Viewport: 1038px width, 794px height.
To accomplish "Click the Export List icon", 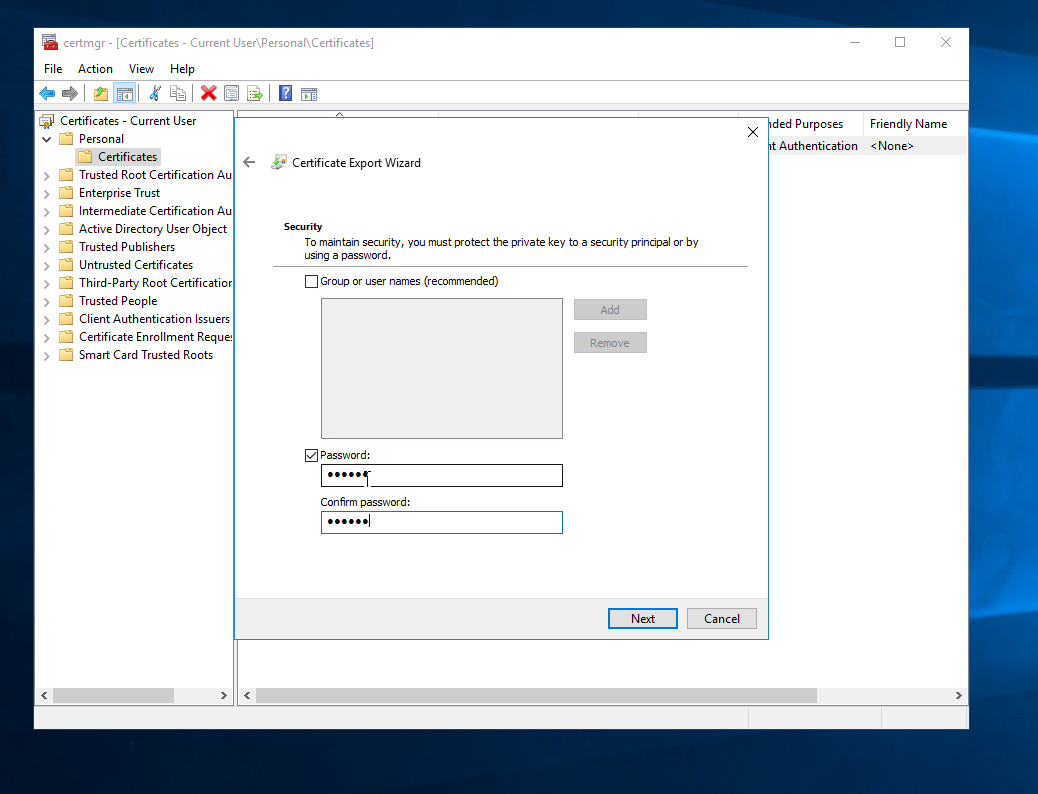I will [255, 93].
